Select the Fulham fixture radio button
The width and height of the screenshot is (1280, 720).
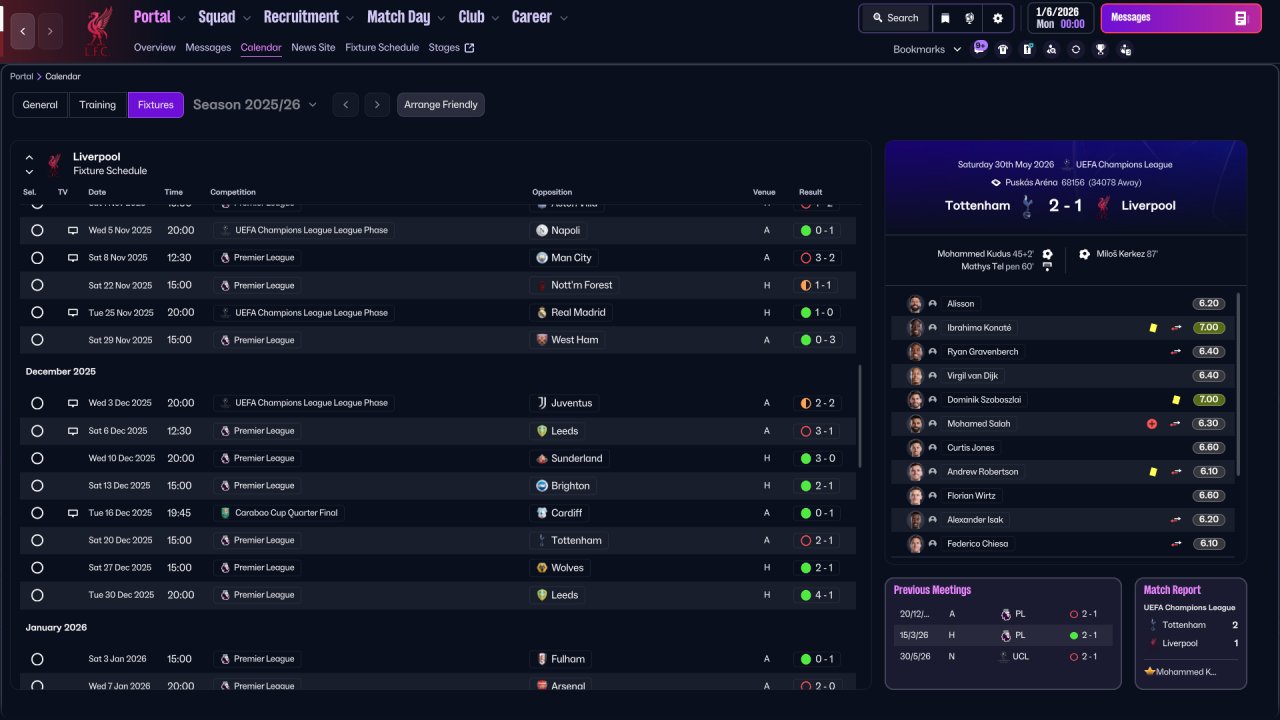point(37,659)
